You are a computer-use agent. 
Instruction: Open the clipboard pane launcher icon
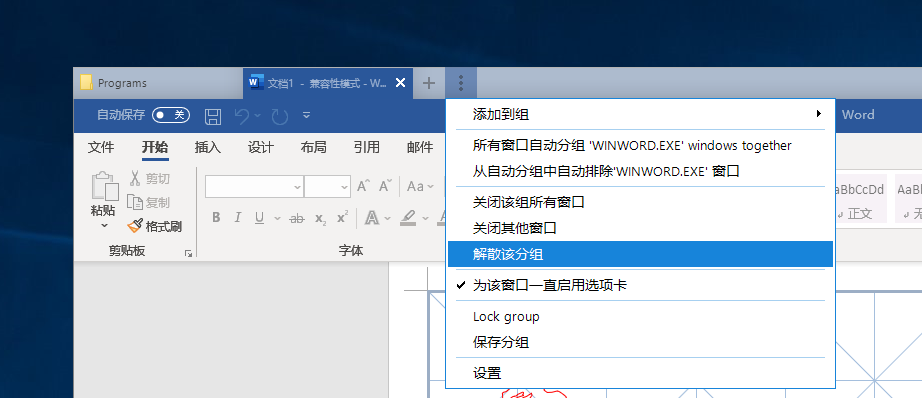click(188, 253)
